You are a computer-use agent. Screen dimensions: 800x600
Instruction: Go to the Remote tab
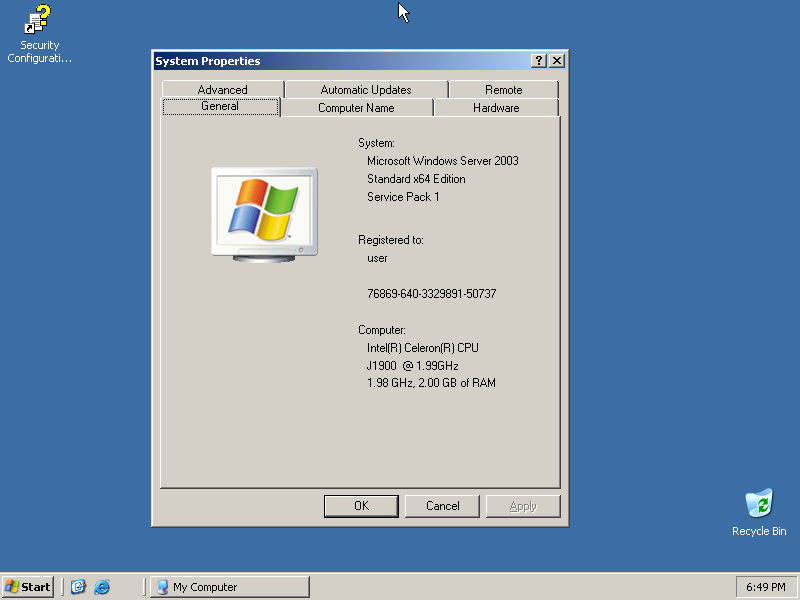tap(503, 90)
